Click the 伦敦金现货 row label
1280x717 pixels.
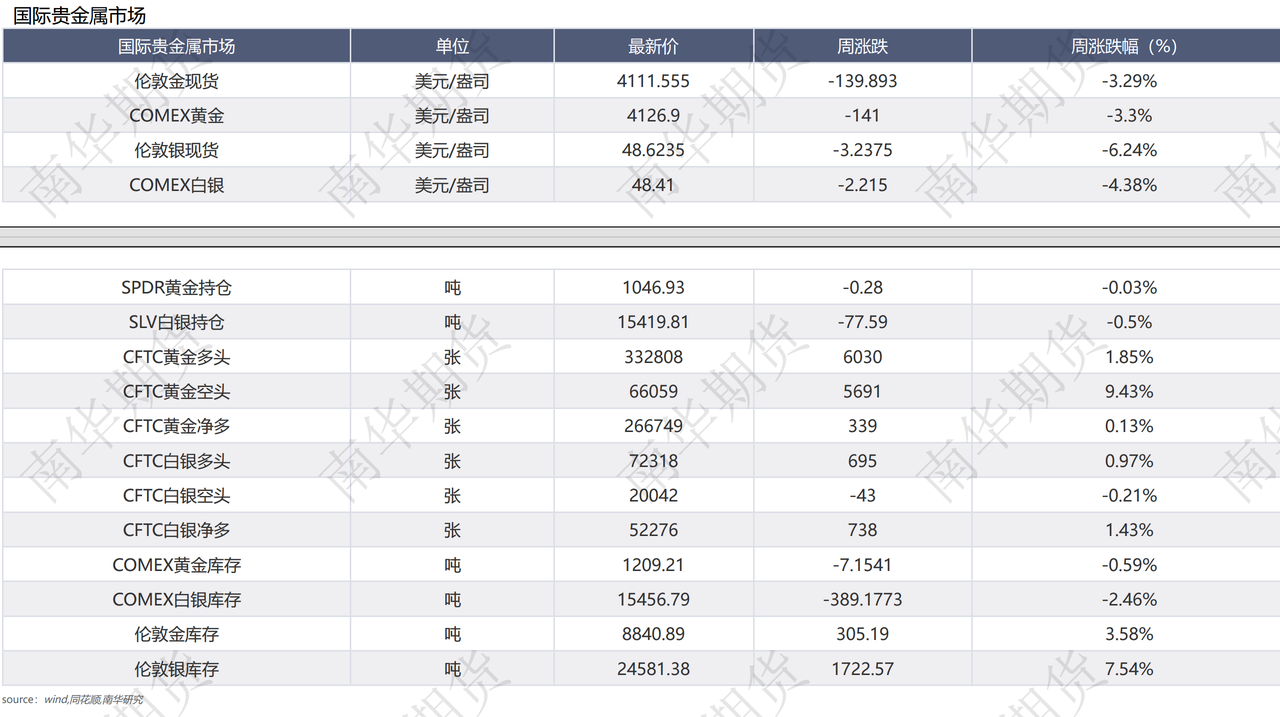click(x=176, y=80)
